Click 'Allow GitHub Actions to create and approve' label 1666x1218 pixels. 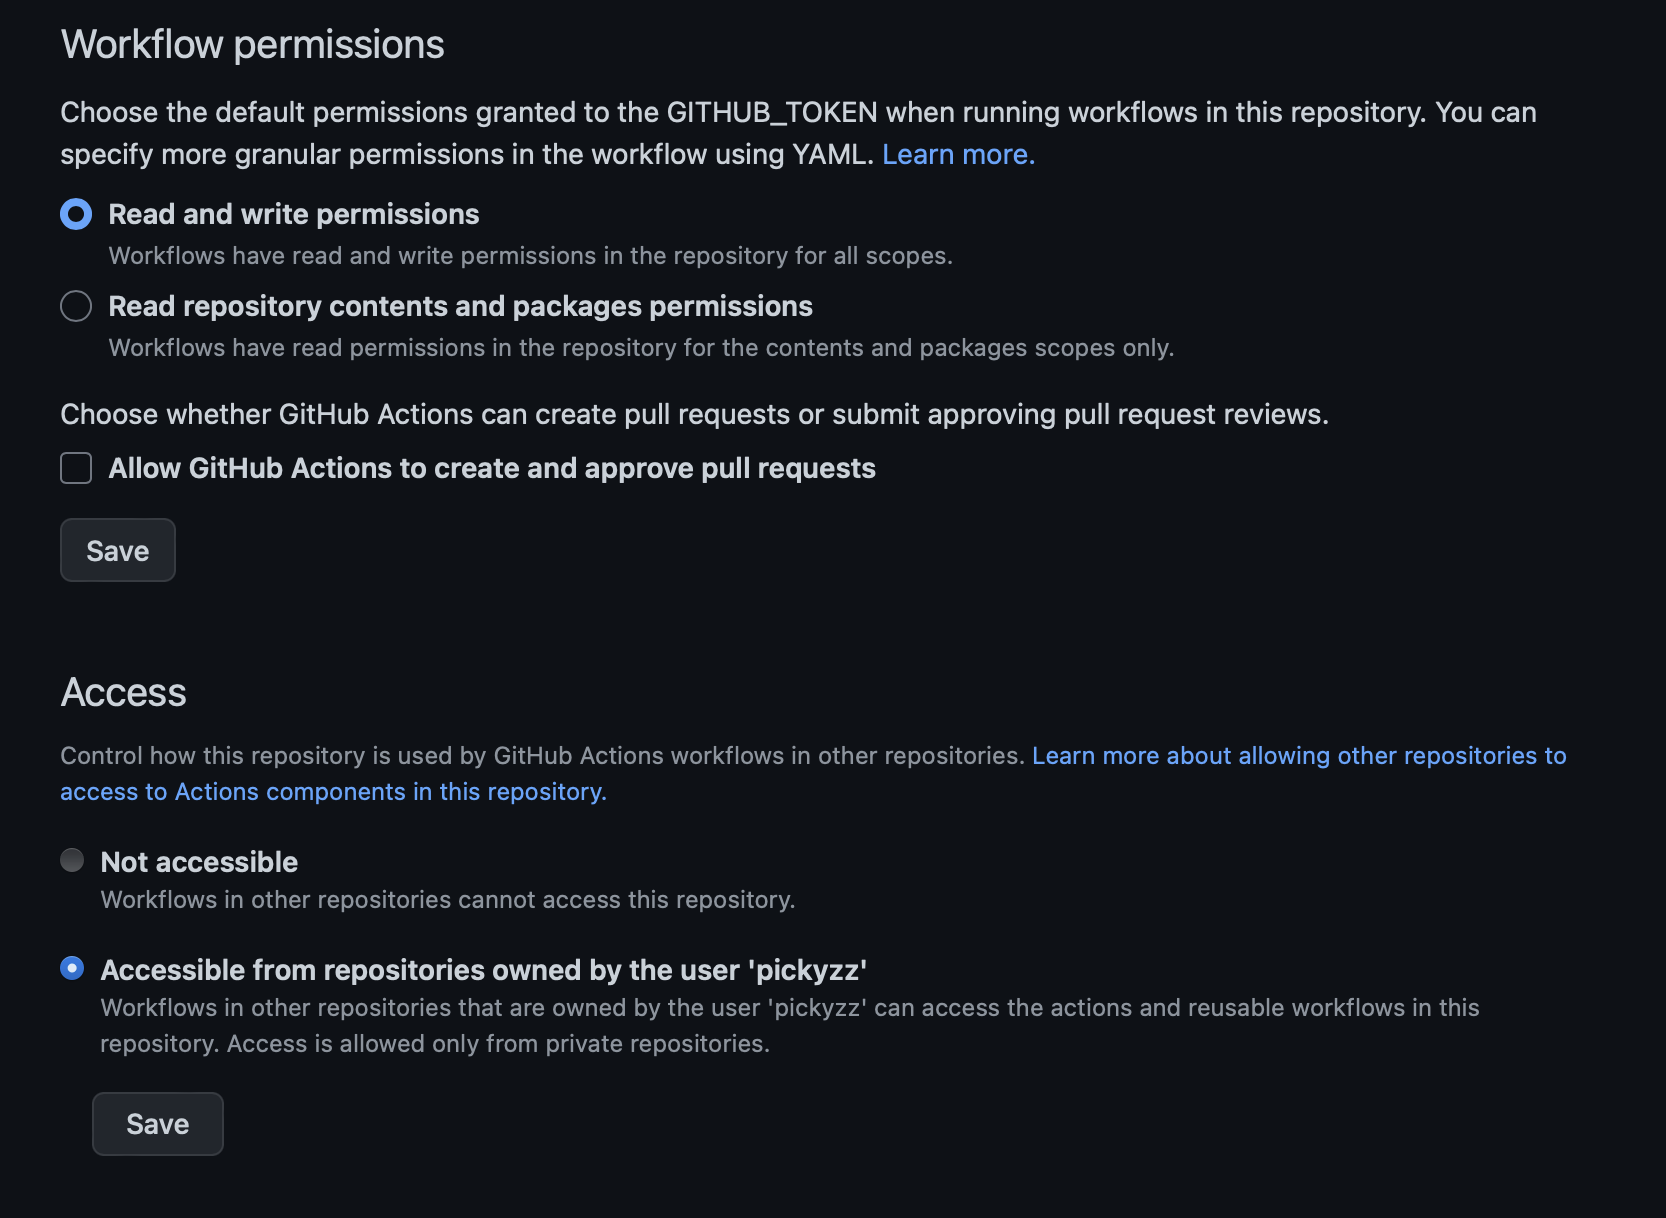point(492,468)
